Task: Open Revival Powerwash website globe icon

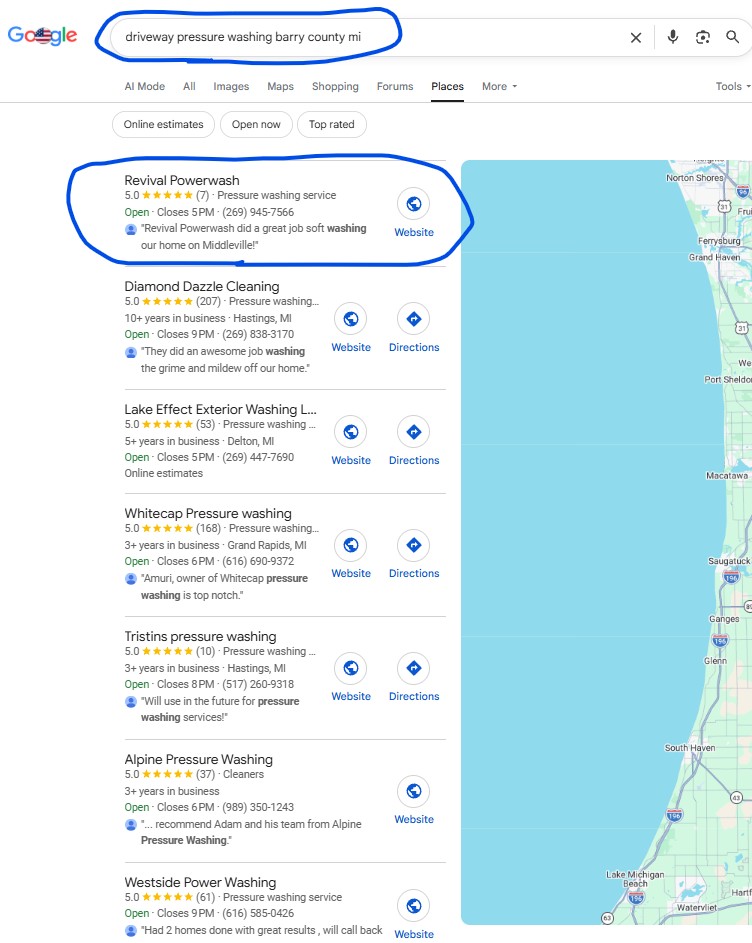Action: (413, 204)
